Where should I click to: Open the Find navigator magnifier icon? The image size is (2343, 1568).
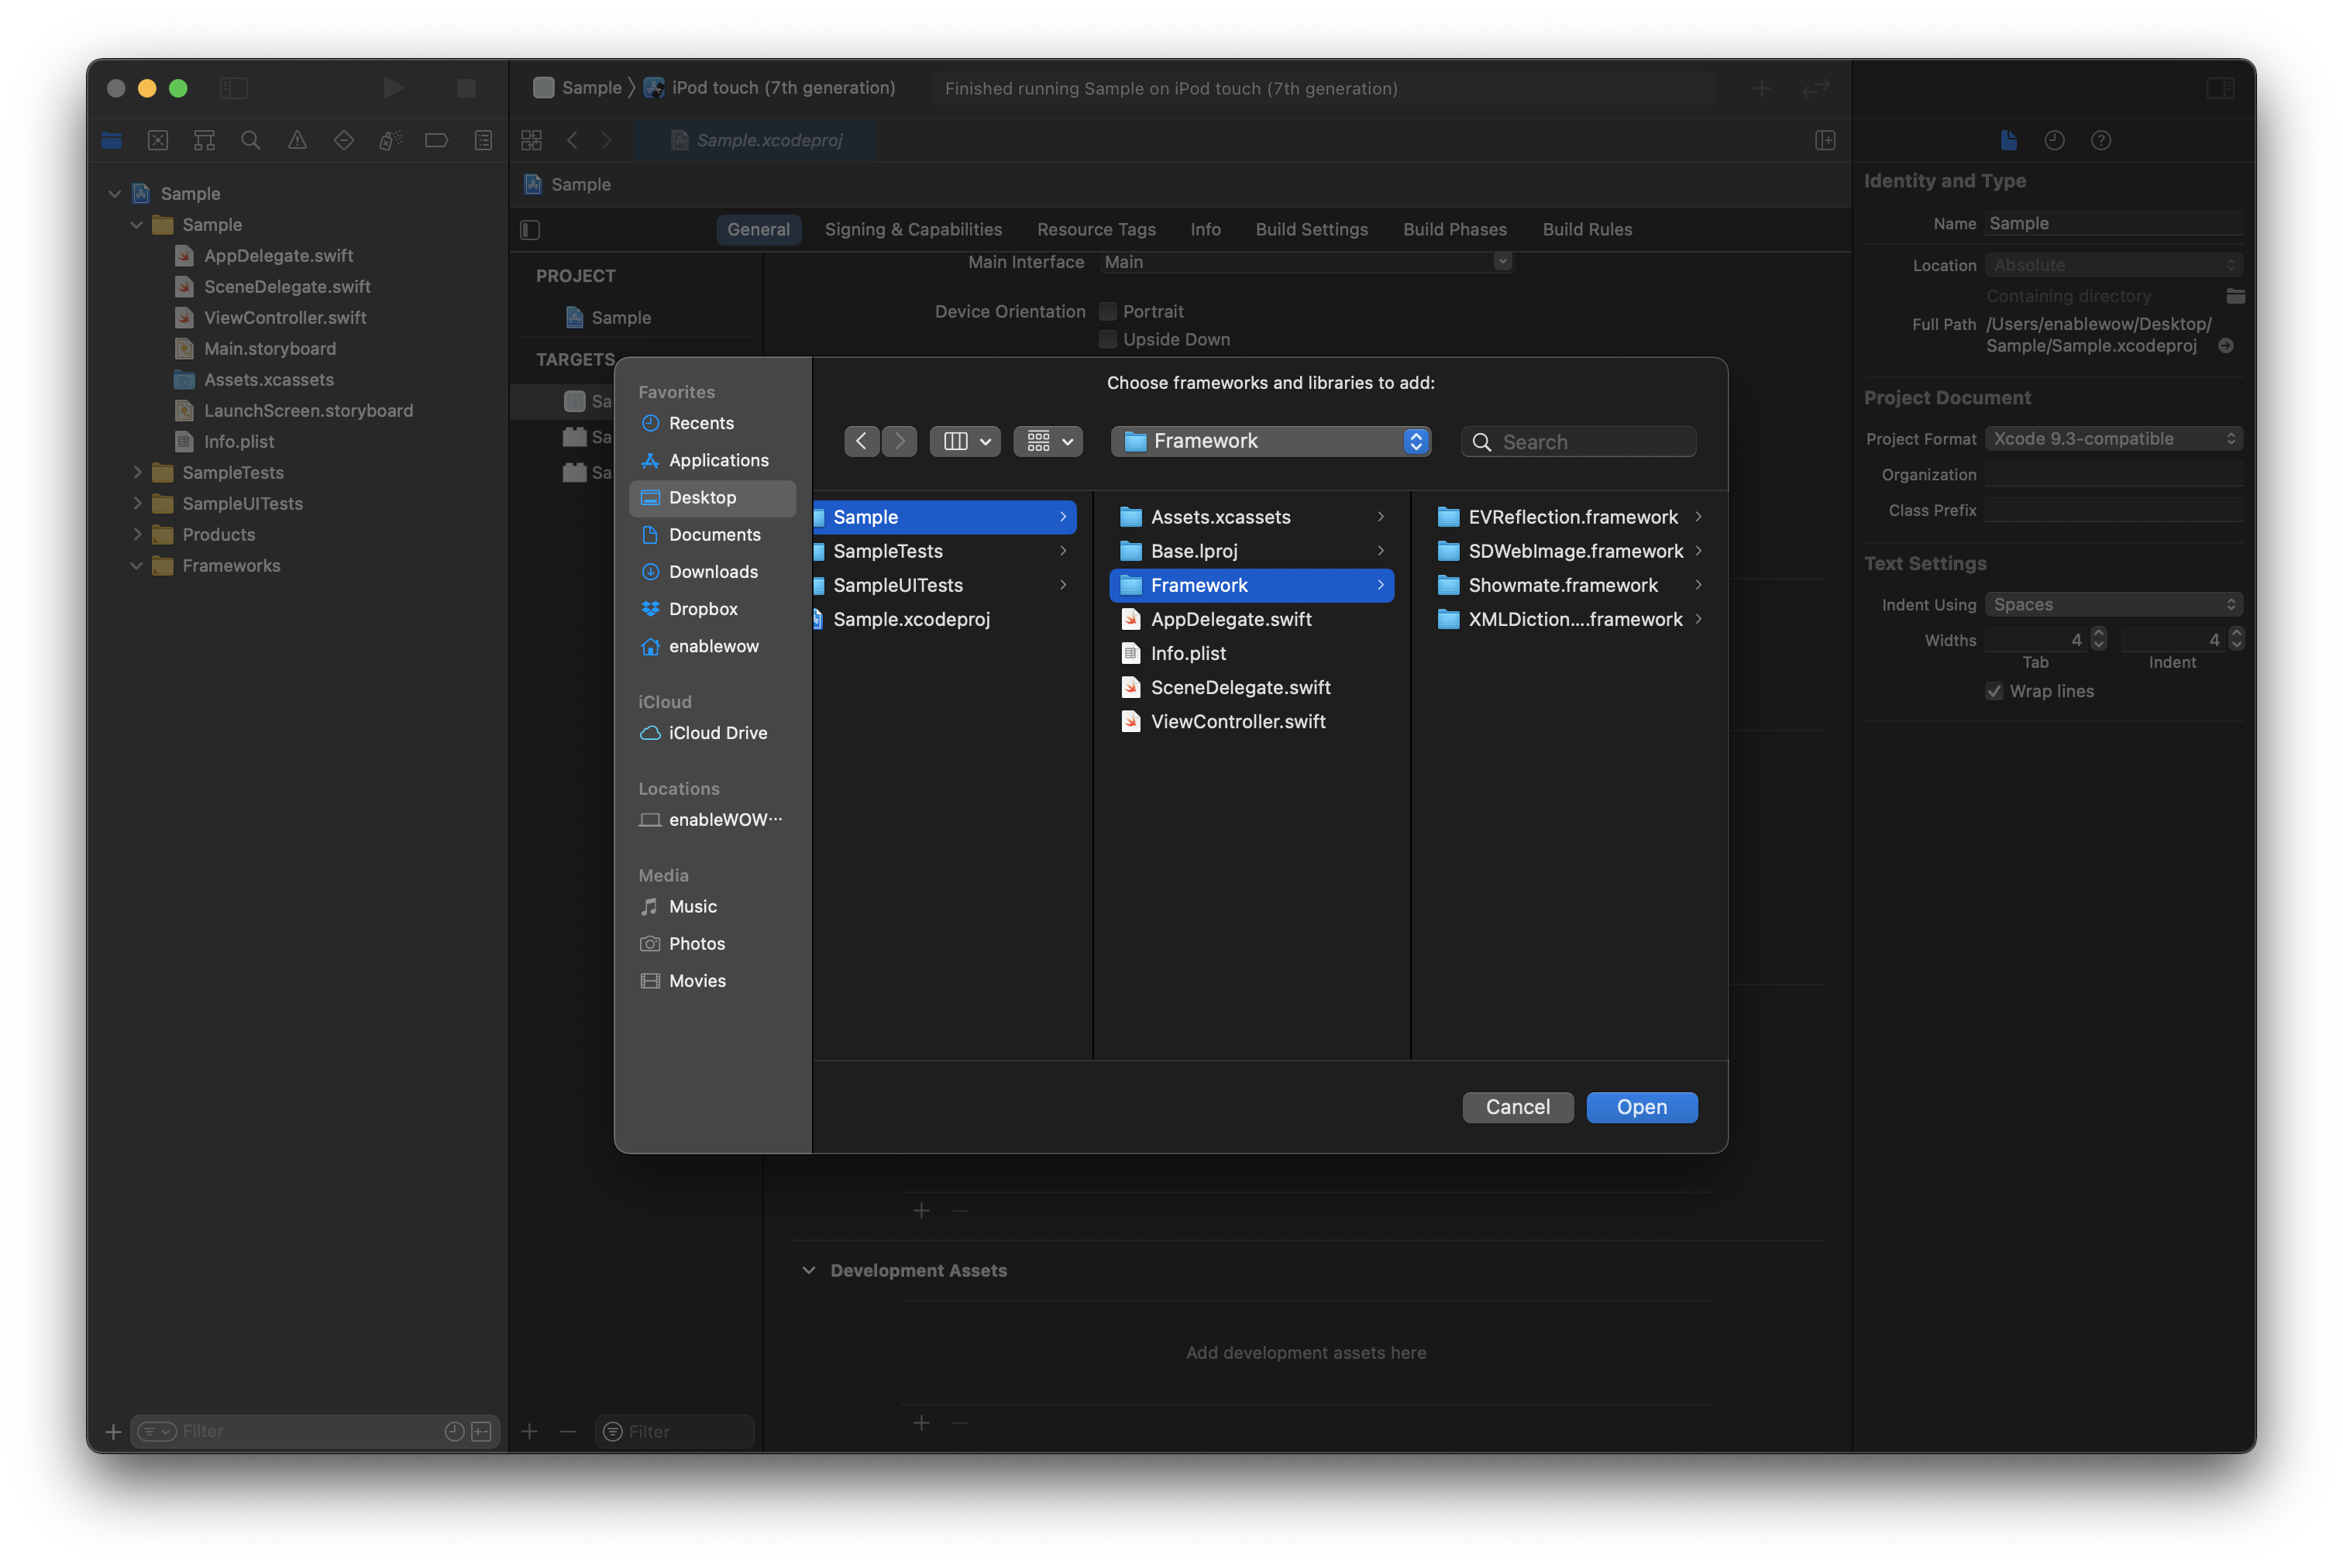click(x=251, y=140)
